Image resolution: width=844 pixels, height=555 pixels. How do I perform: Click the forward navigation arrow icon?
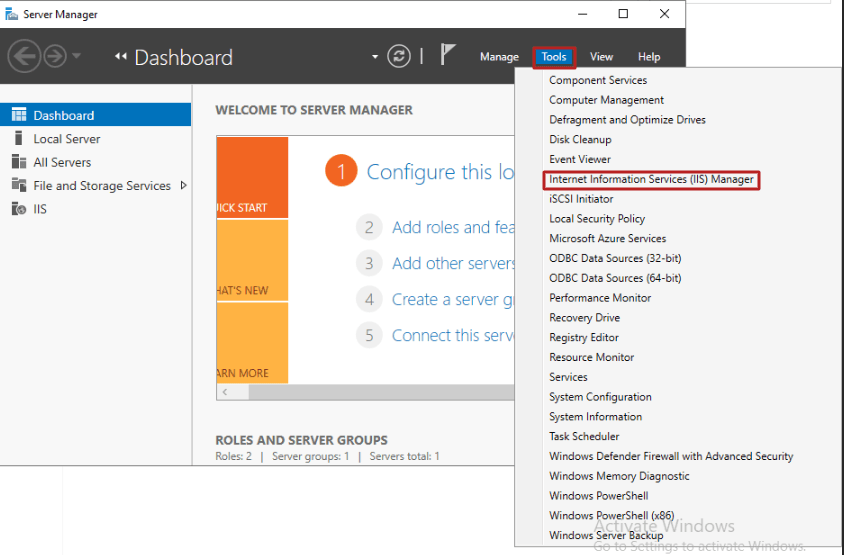click(x=55, y=56)
